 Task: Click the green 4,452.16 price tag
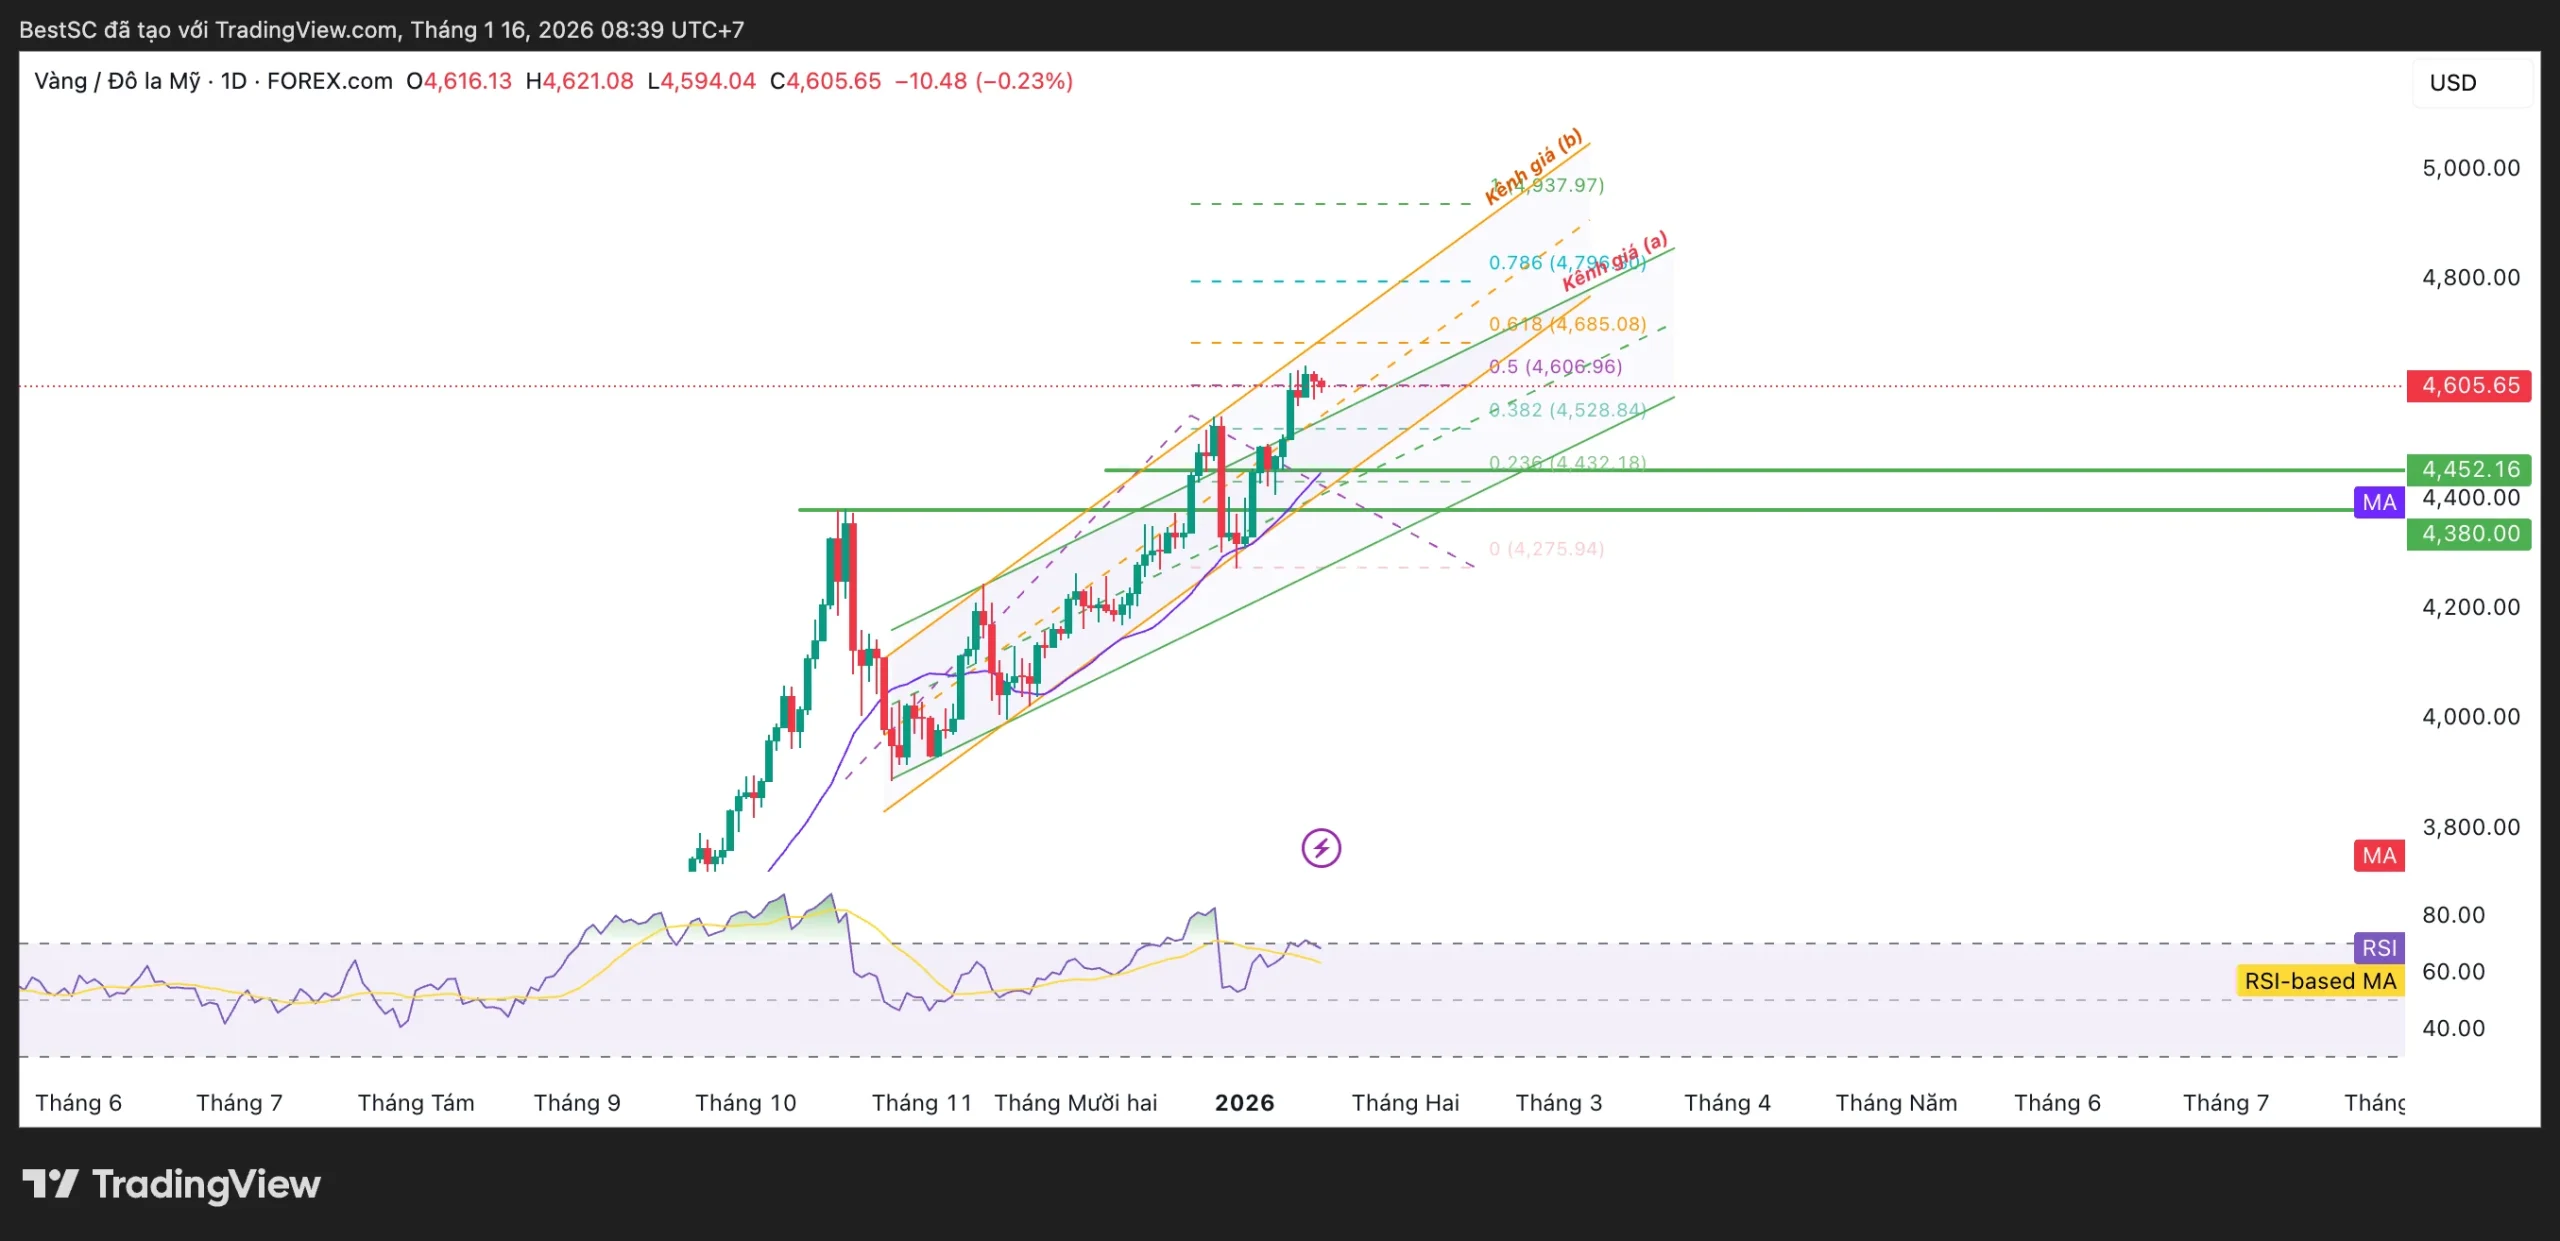(x=2469, y=469)
